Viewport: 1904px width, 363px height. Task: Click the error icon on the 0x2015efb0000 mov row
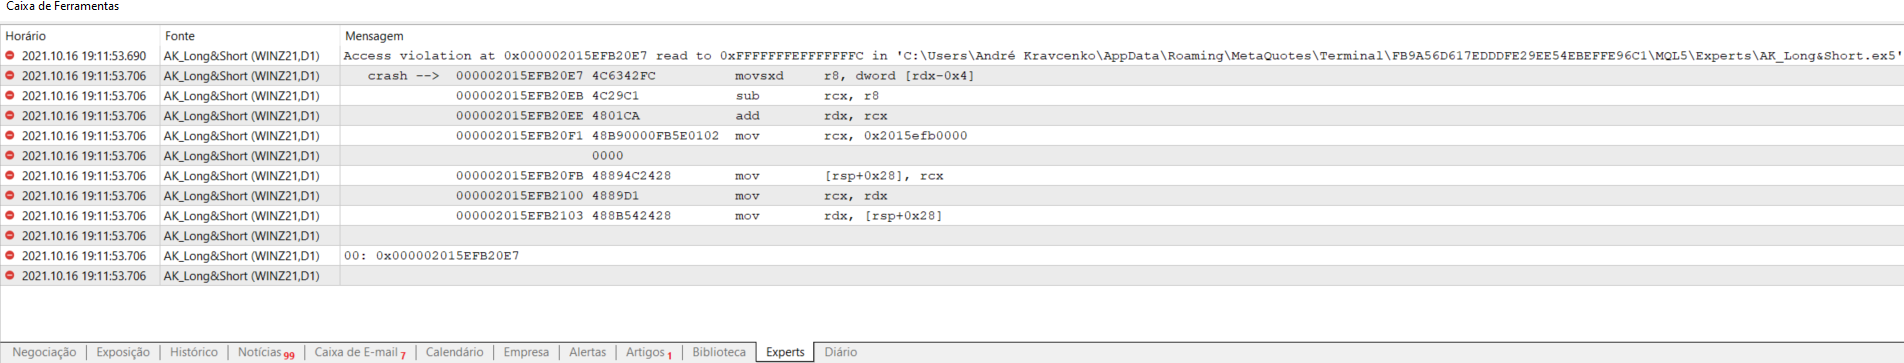[x=10, y=136]
